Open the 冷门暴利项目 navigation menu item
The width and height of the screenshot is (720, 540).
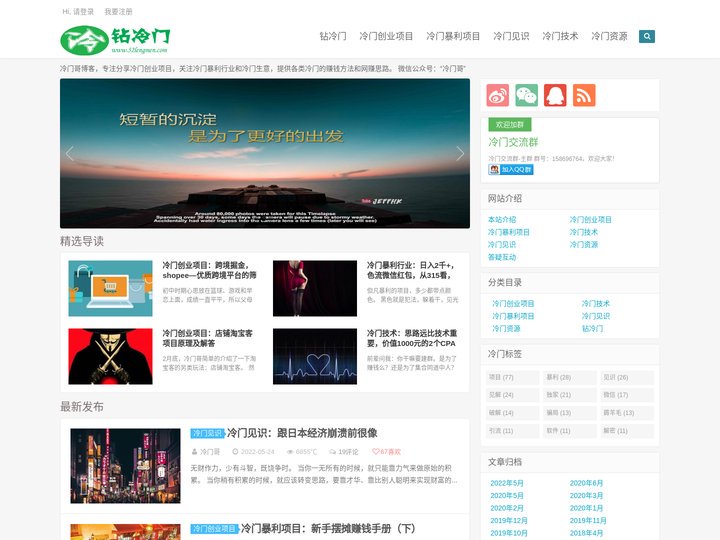coord(453,36)
